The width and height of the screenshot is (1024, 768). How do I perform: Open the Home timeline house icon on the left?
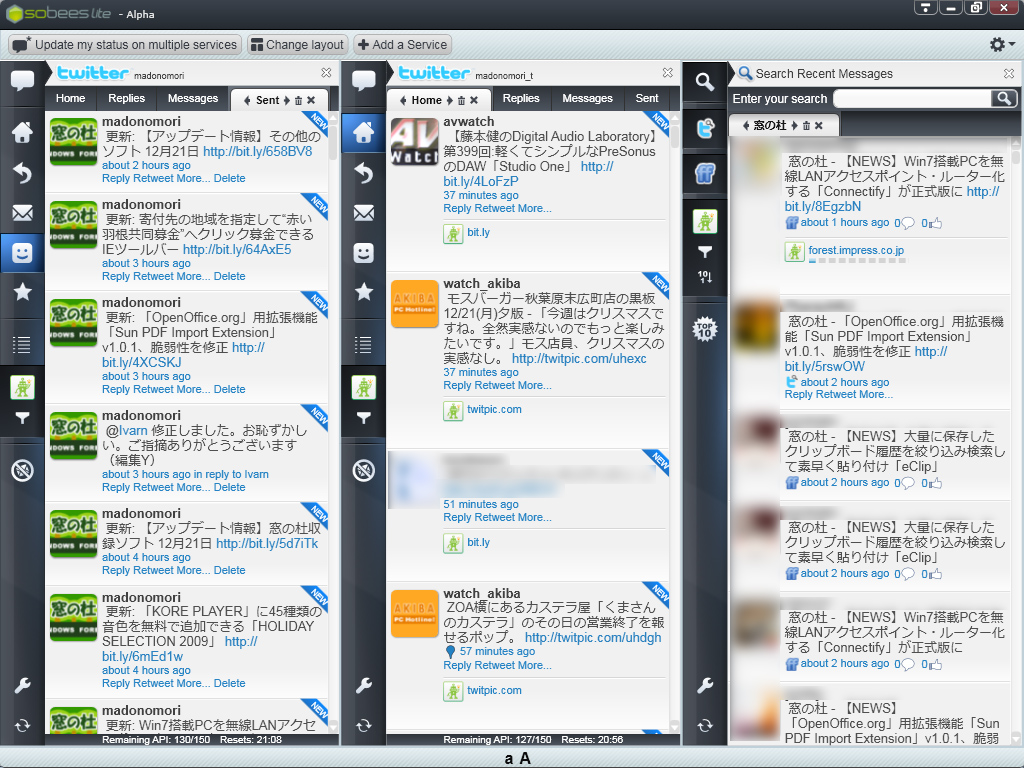(x=21, y=130)
